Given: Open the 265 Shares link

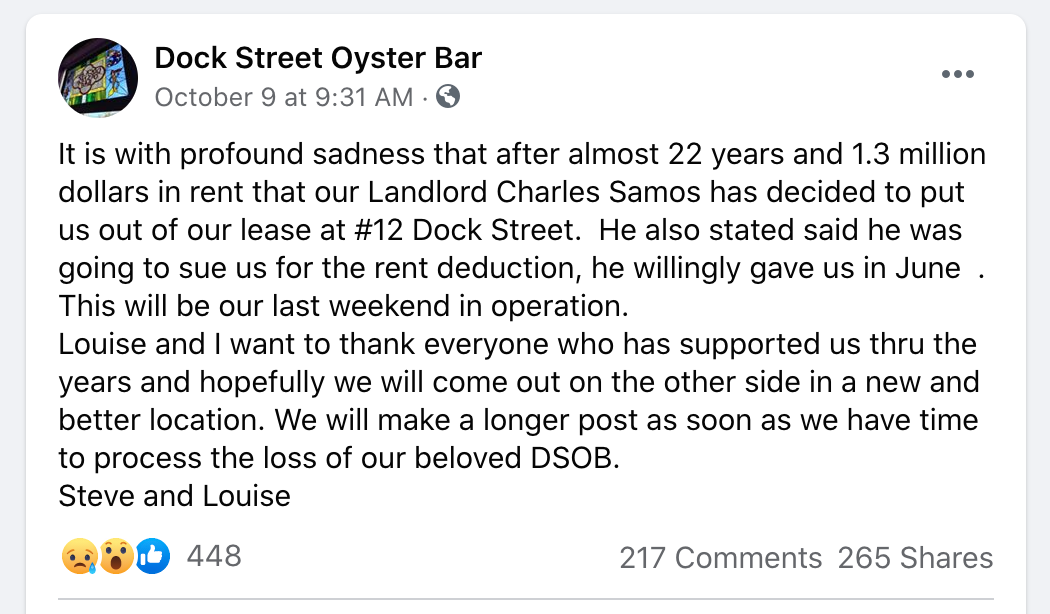Looking at the screenshot, I should (915, 558).
